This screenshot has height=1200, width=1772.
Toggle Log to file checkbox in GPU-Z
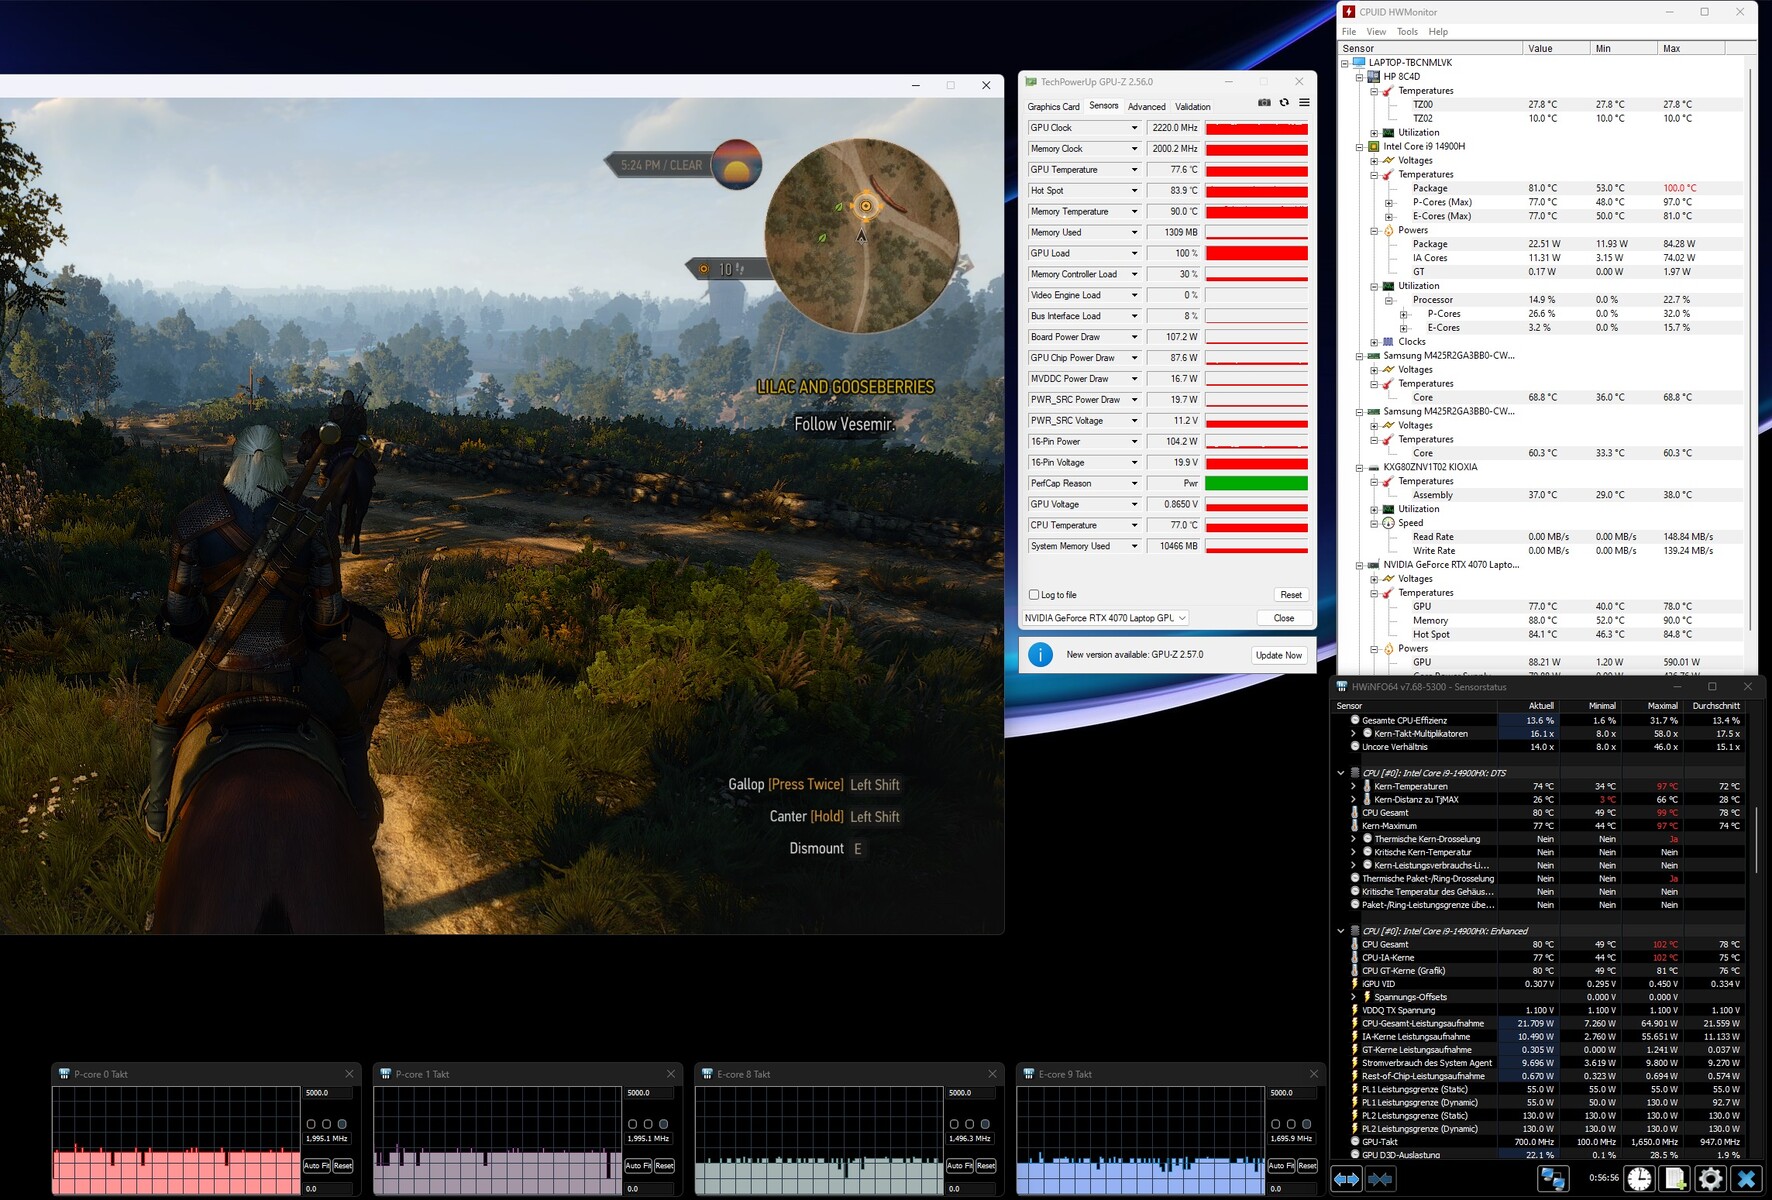pos(1034,595)
